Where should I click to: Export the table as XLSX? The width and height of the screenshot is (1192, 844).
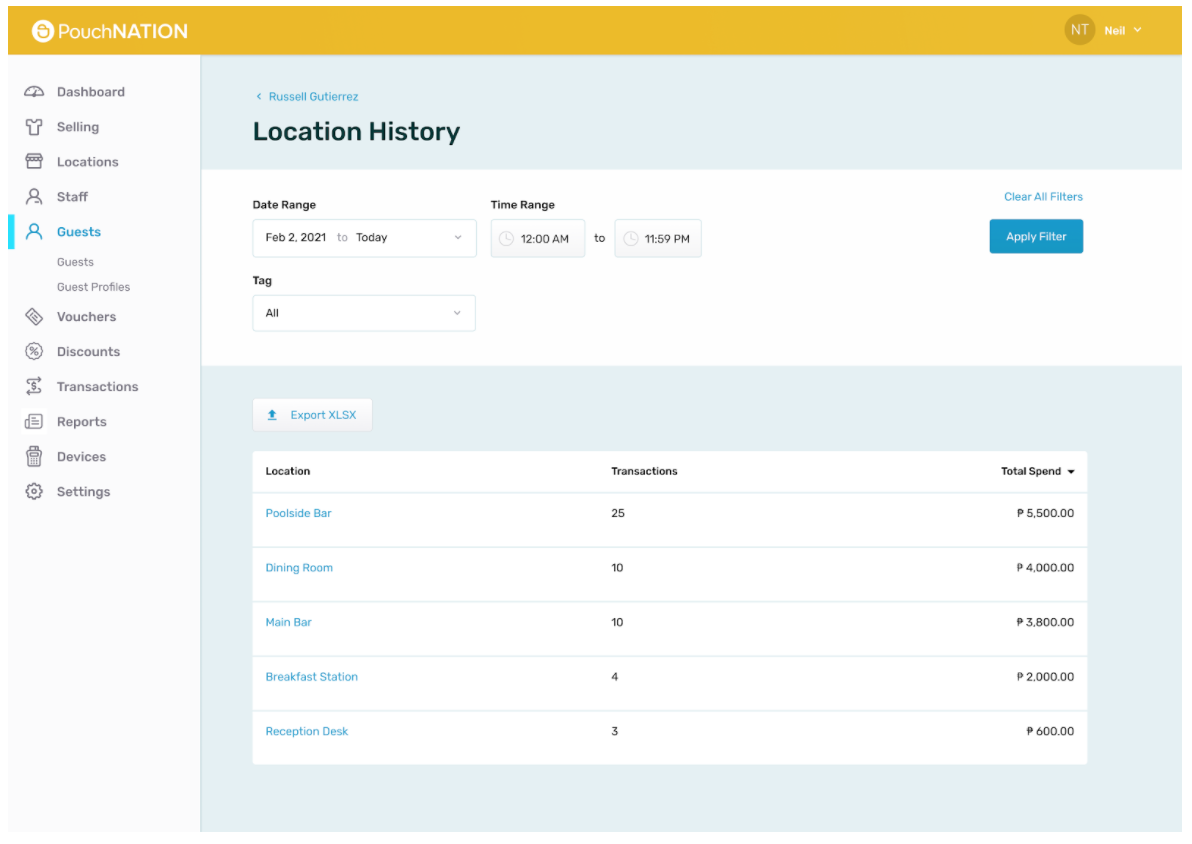(x=312, y=415)
